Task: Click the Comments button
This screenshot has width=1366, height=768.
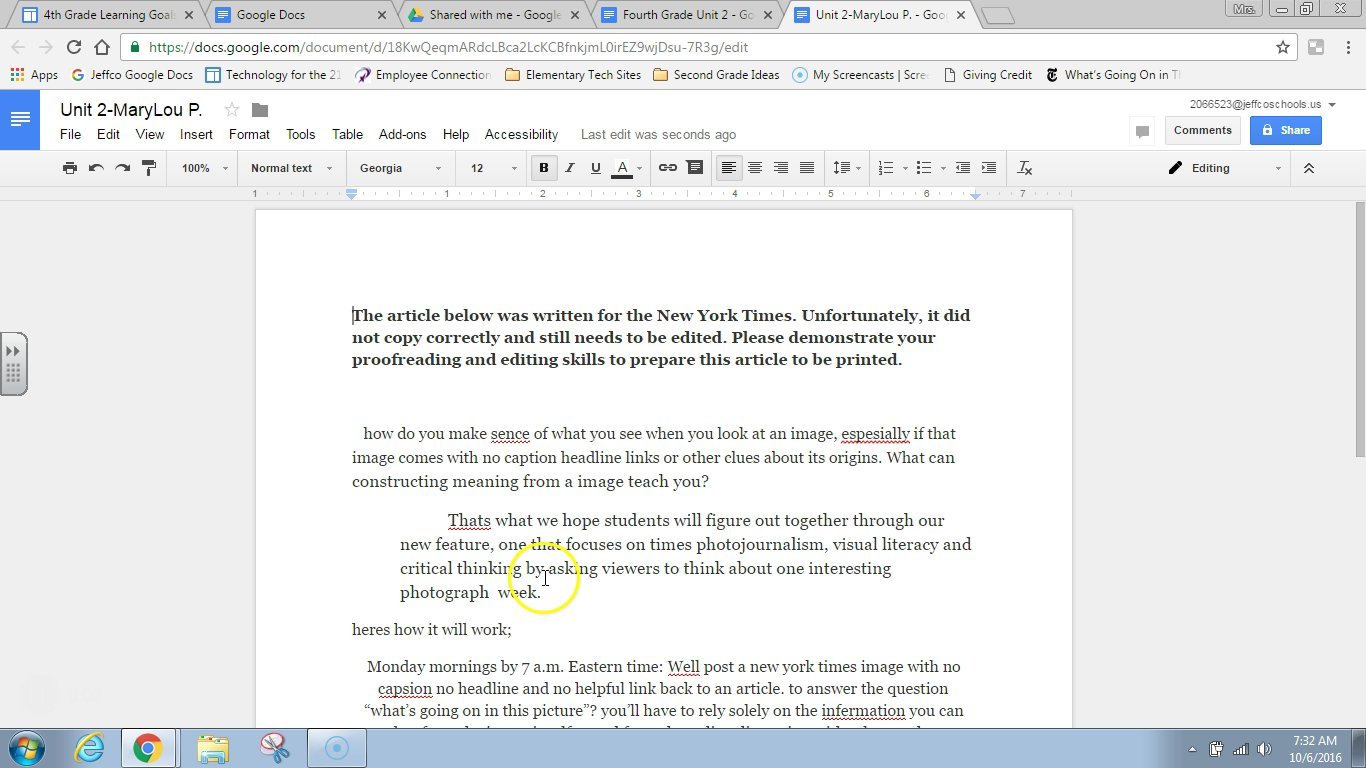Action: pos(1202,130)
